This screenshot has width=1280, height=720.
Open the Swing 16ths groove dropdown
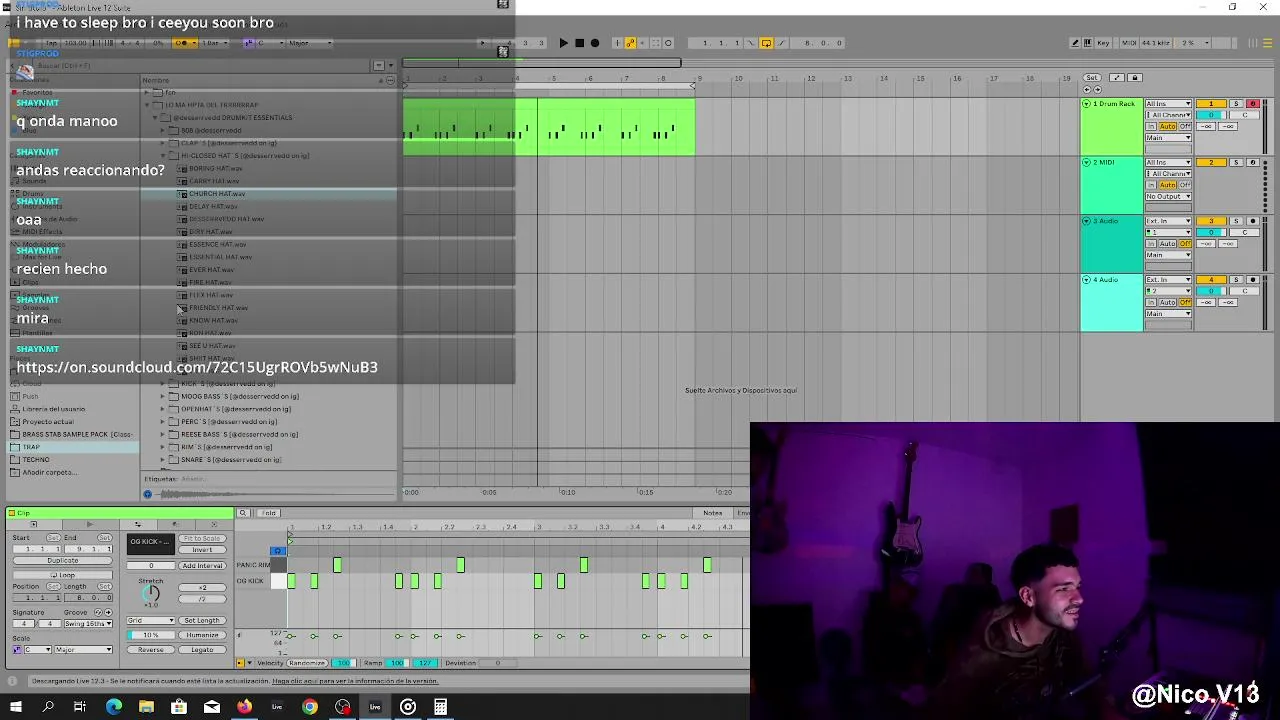pos(88,624)
